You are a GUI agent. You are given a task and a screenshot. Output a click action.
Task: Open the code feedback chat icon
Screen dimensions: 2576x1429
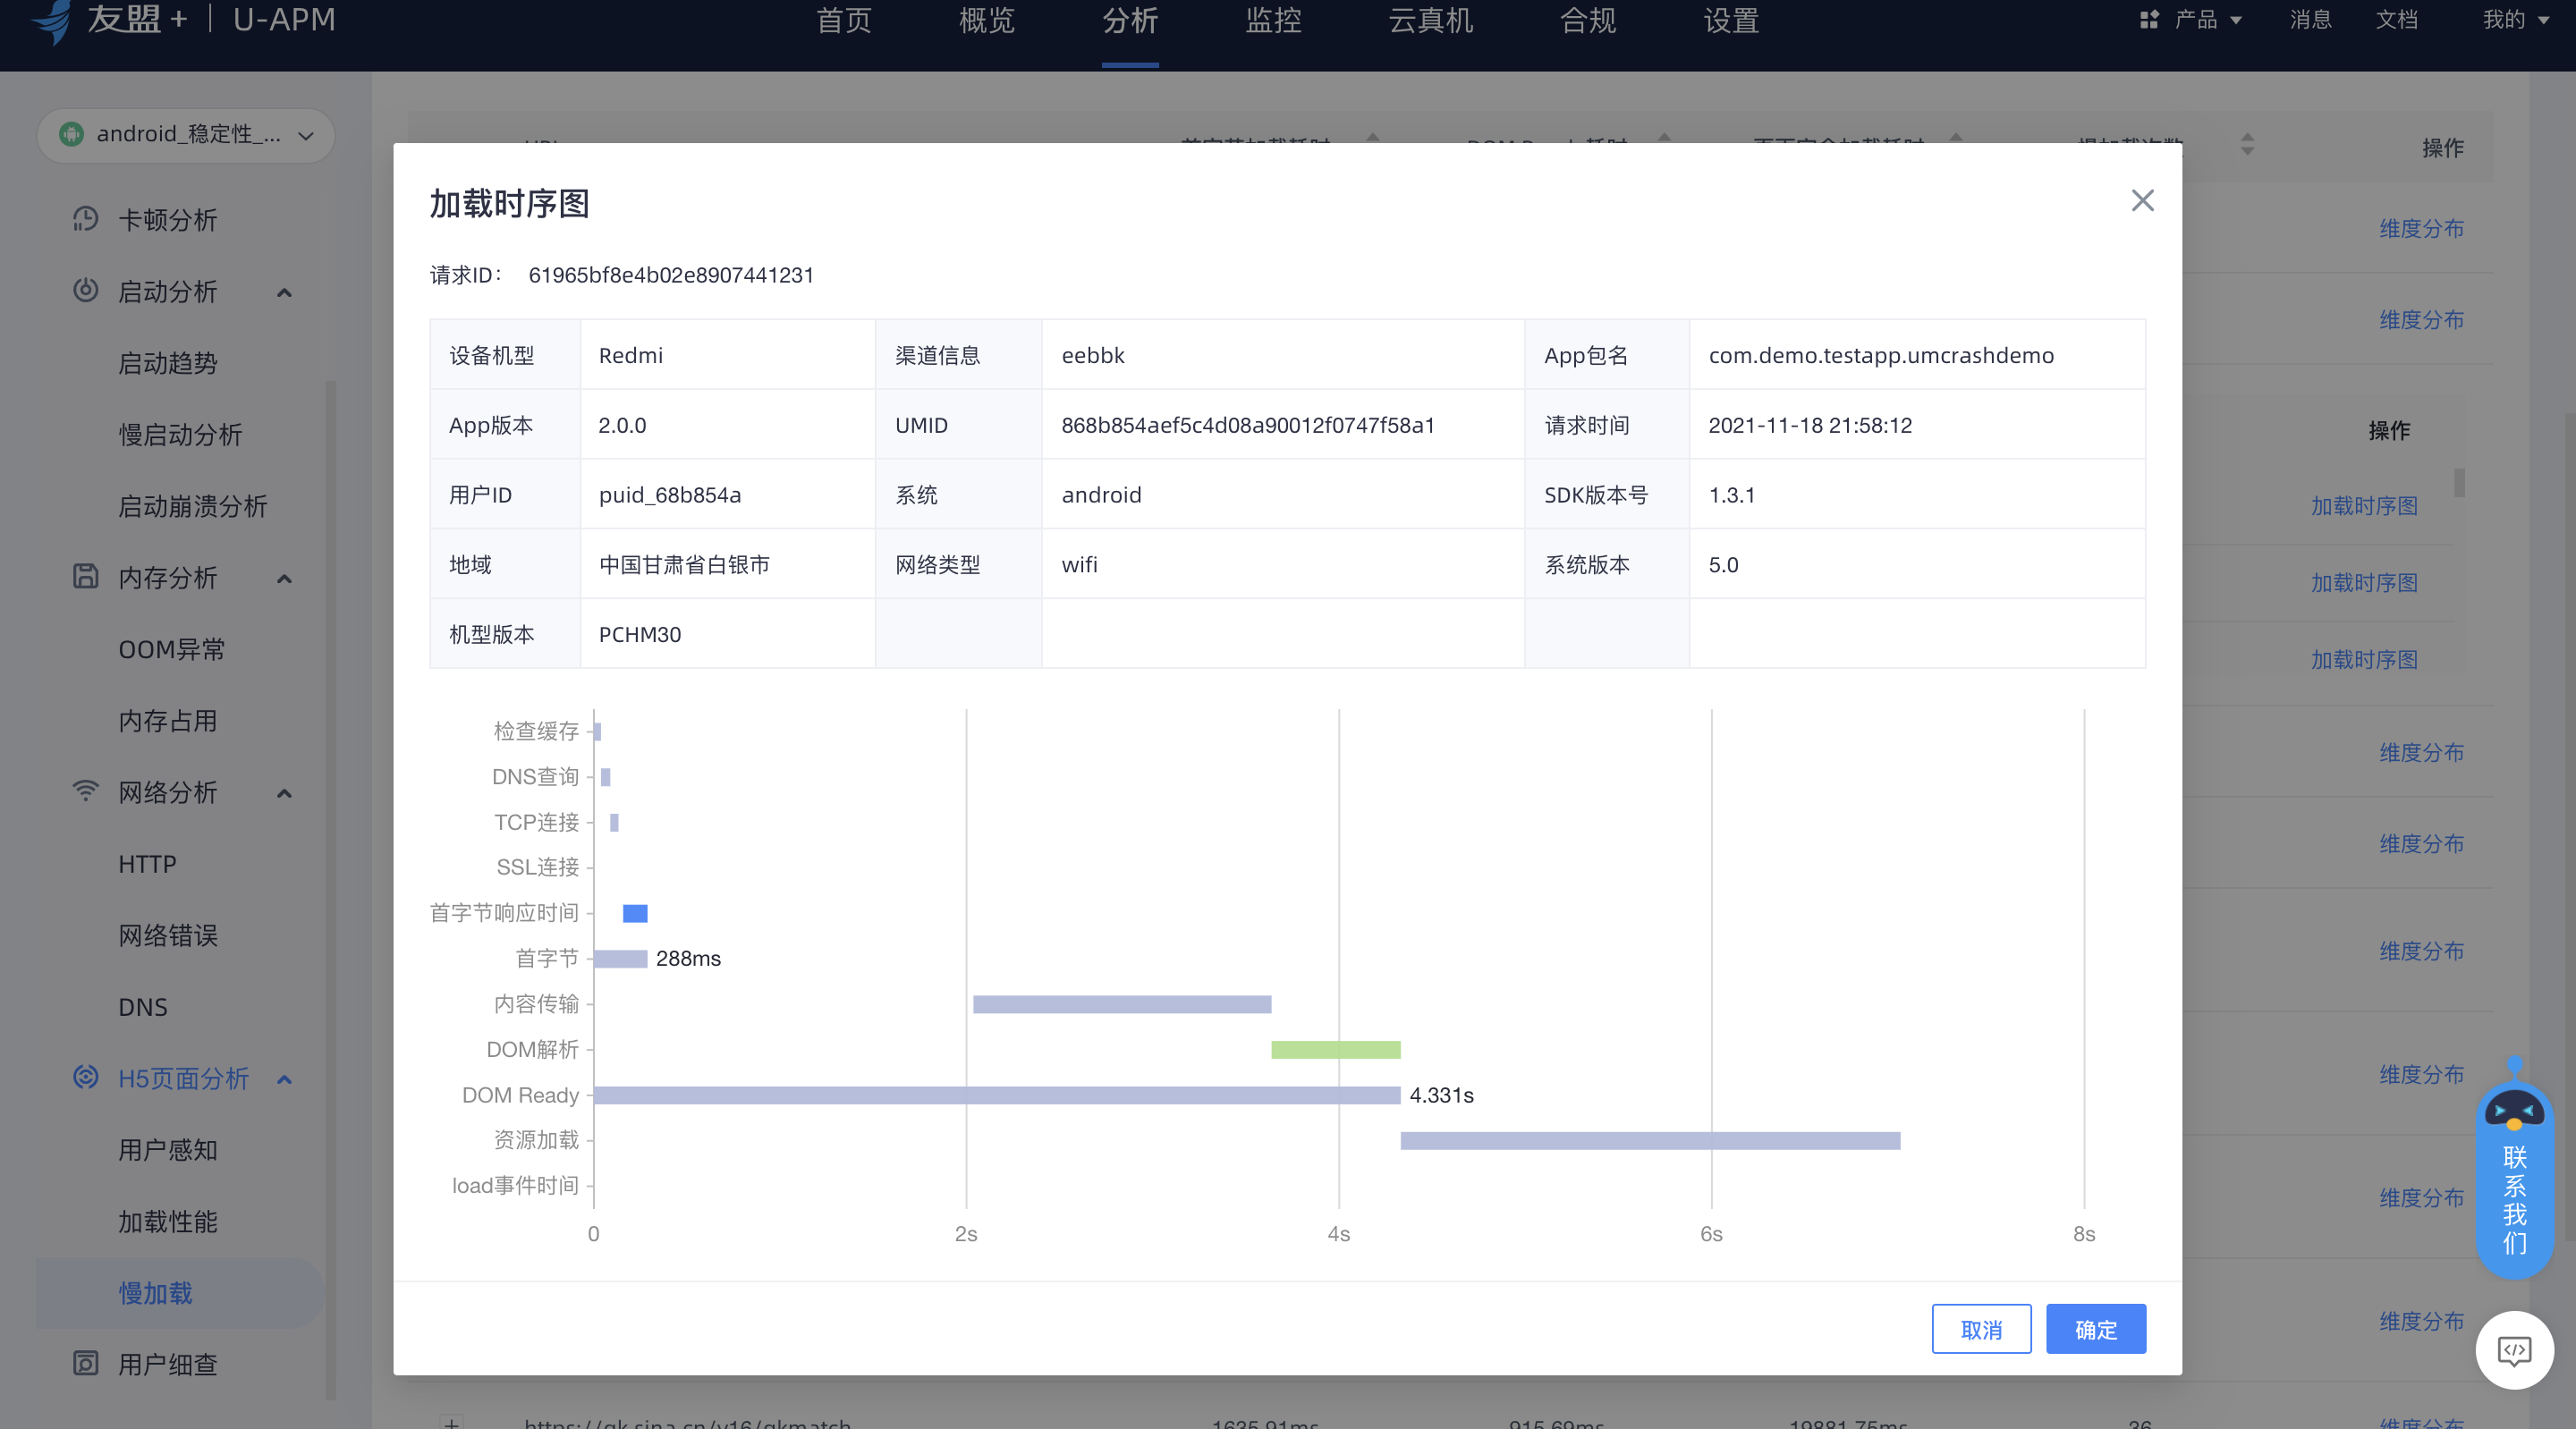point(2514,1350)
